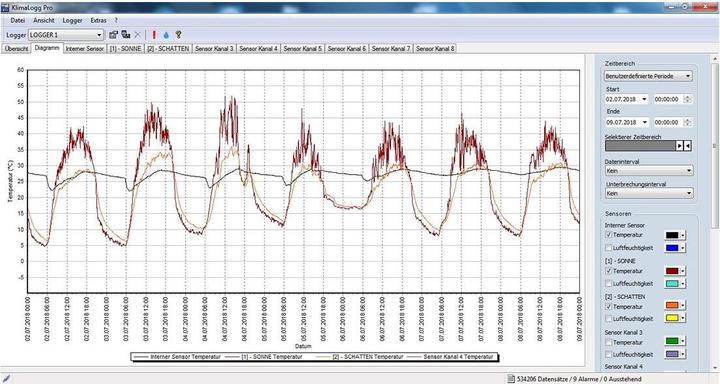Uncheck Interner Sensor Temperatur checkbox
The height and width of the screenshot is (384, 720).
click(x=609, y=235)
